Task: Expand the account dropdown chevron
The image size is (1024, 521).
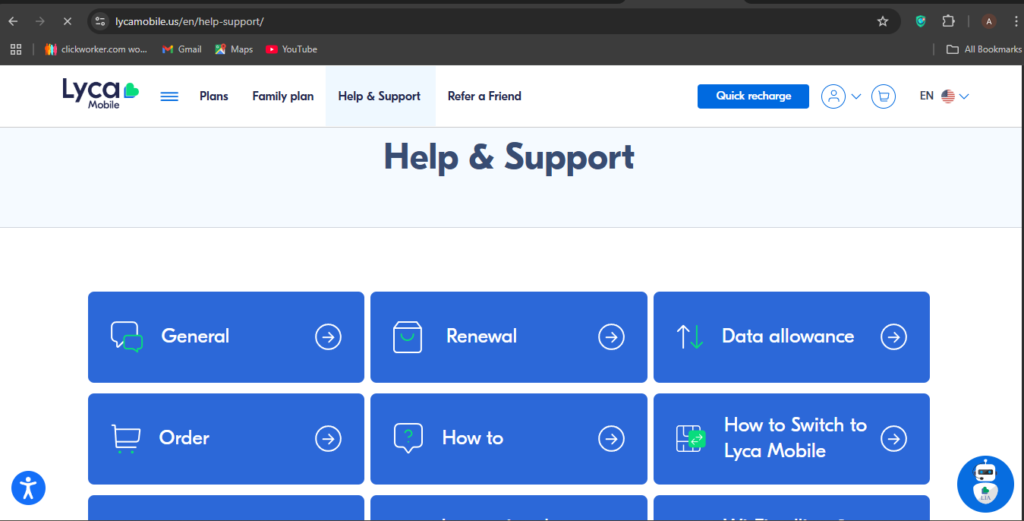Action: (x=856, y=97)
